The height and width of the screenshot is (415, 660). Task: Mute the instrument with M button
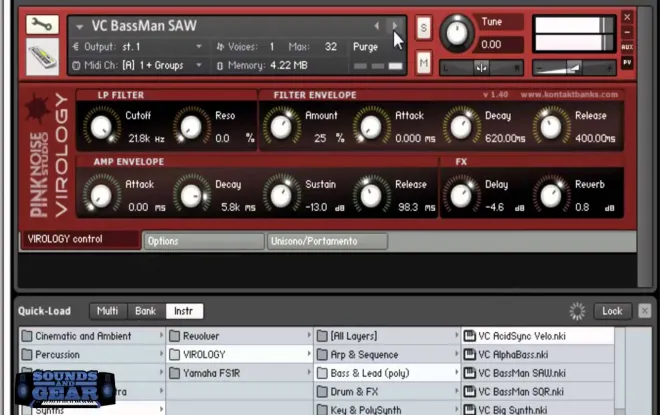(424, 63)
